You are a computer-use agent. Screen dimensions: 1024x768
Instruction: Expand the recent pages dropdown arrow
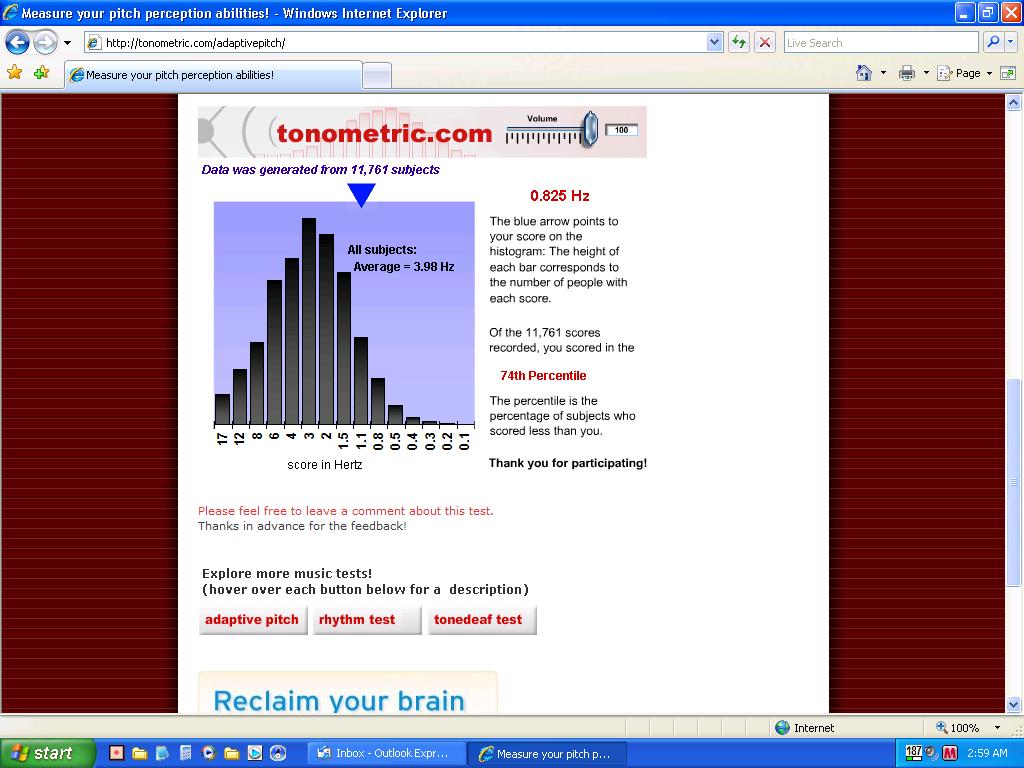point(67,42)
